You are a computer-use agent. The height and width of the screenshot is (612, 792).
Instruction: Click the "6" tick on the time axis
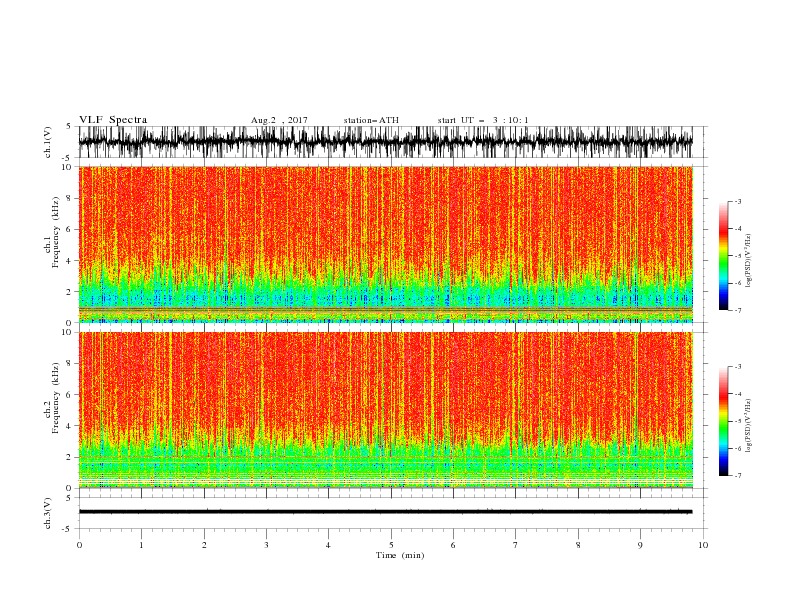tap(453, 545)
